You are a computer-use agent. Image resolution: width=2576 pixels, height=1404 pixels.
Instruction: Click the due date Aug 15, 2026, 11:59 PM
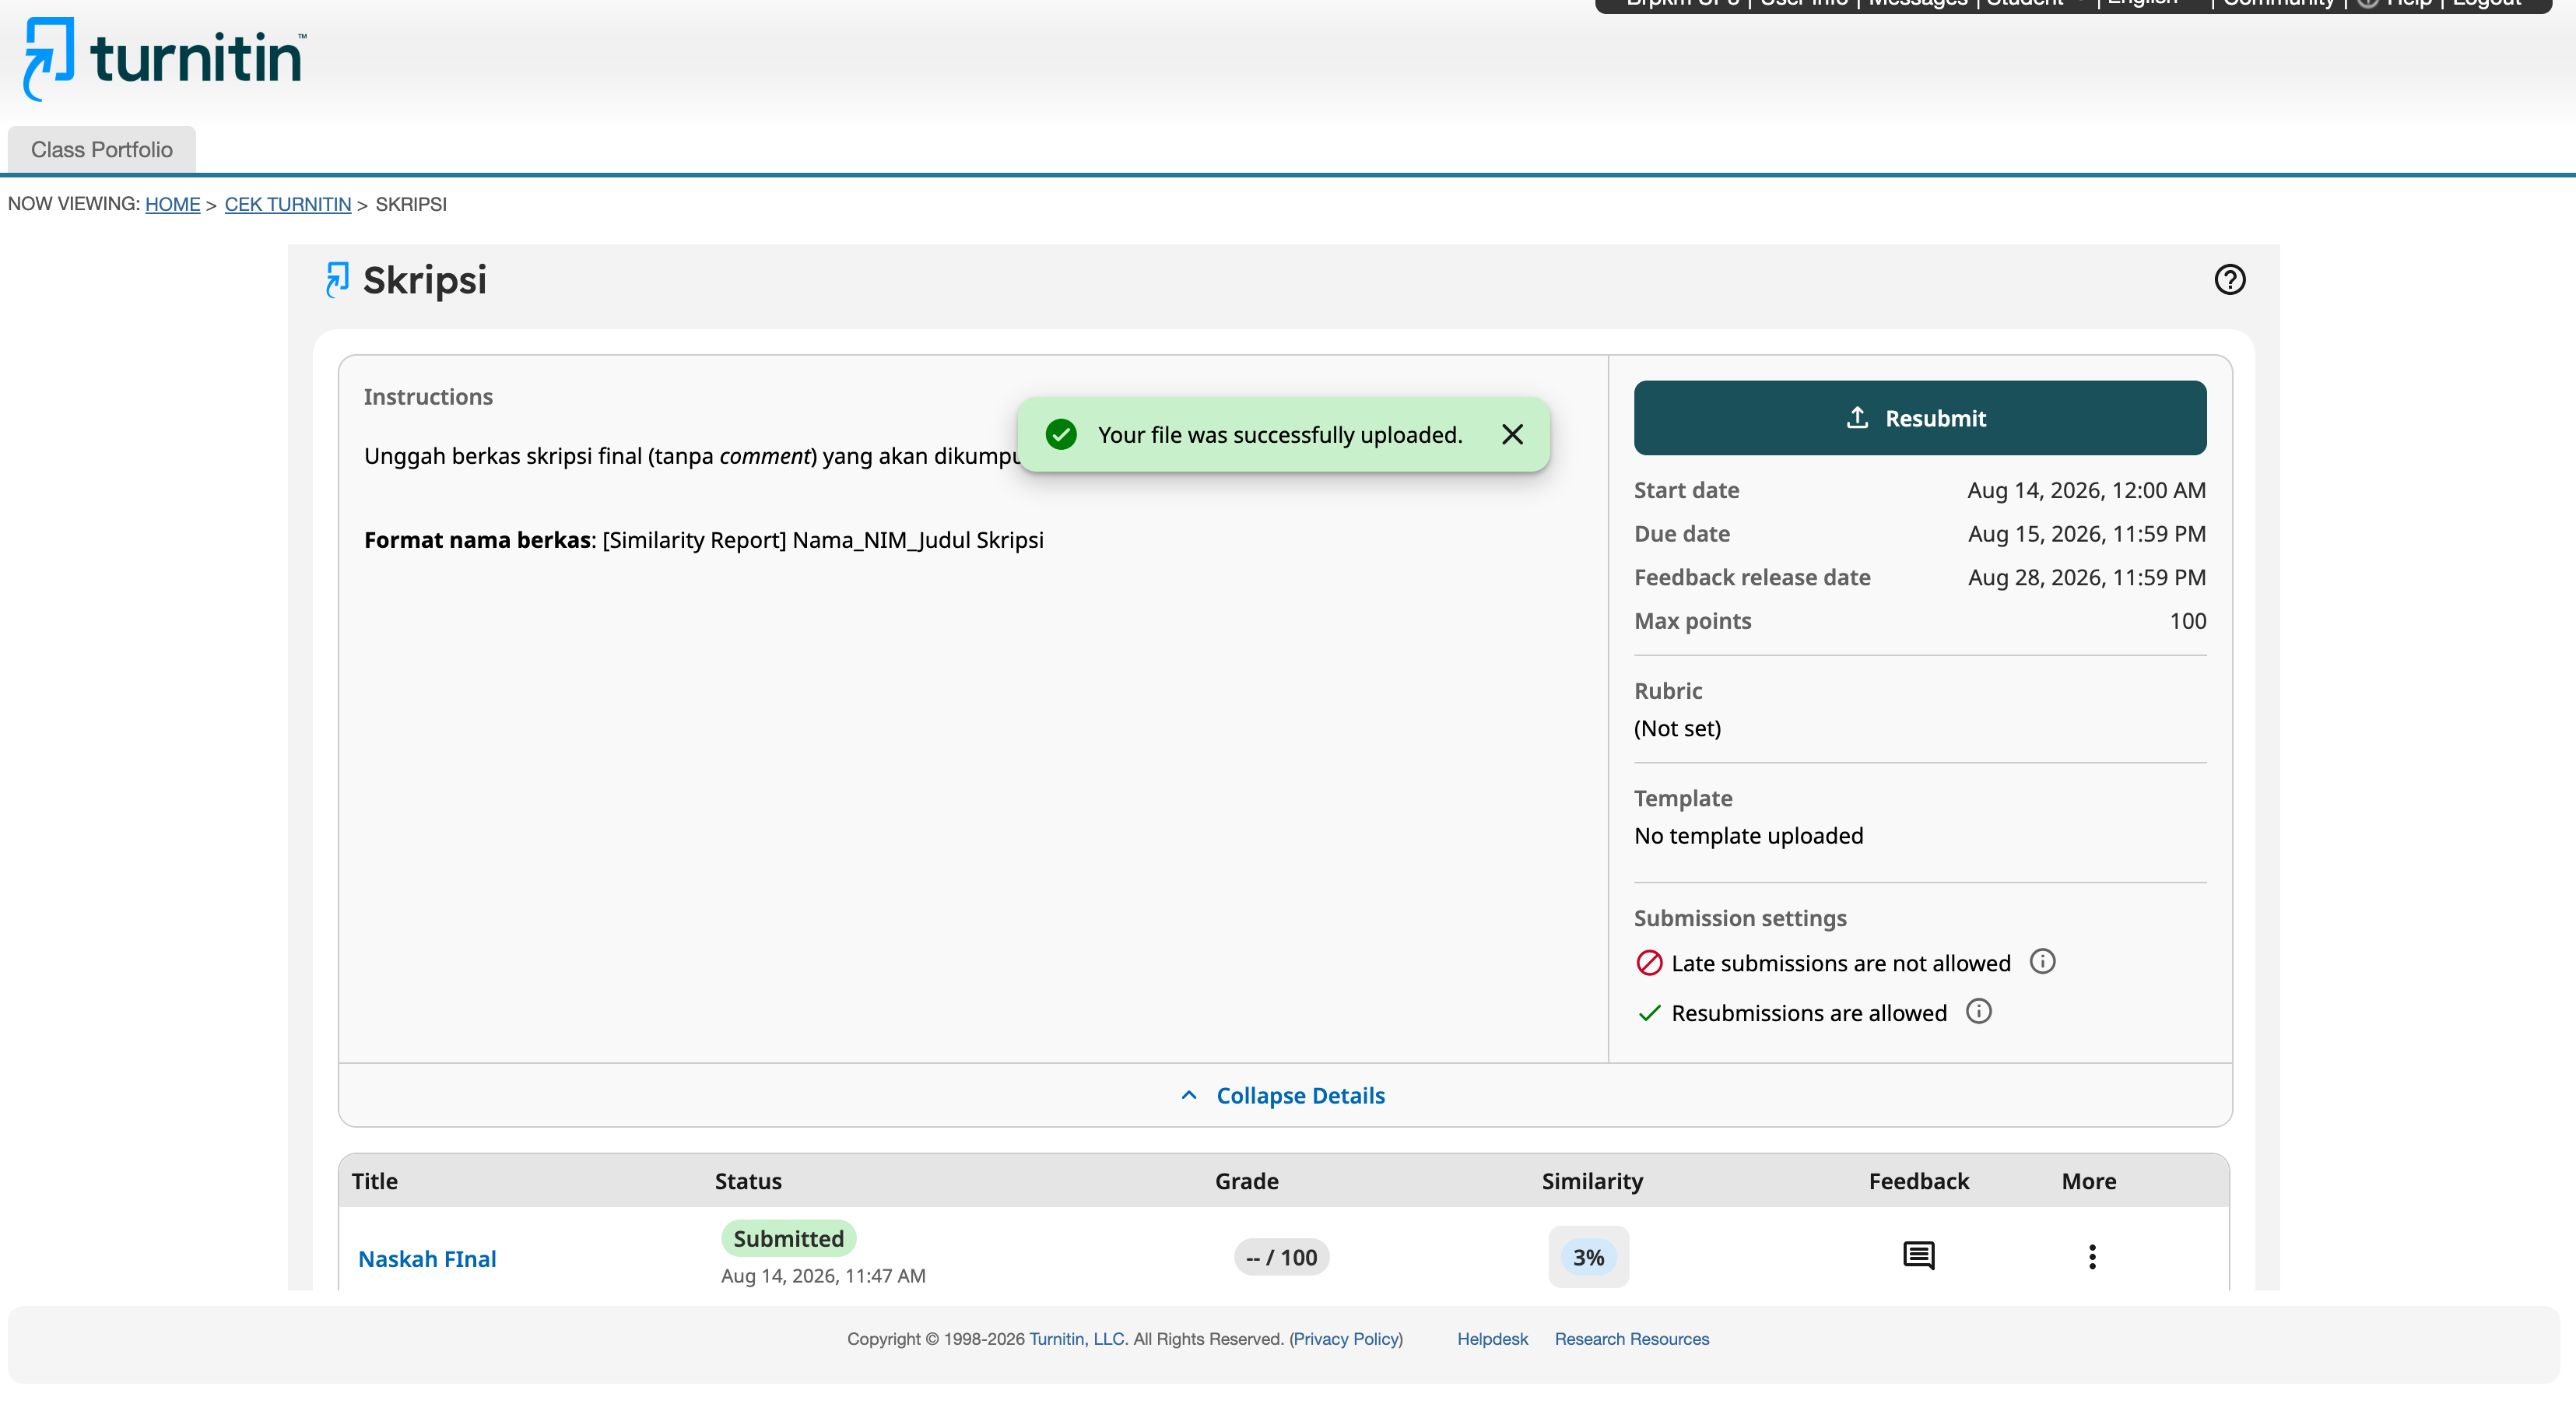pos(2086,533)
